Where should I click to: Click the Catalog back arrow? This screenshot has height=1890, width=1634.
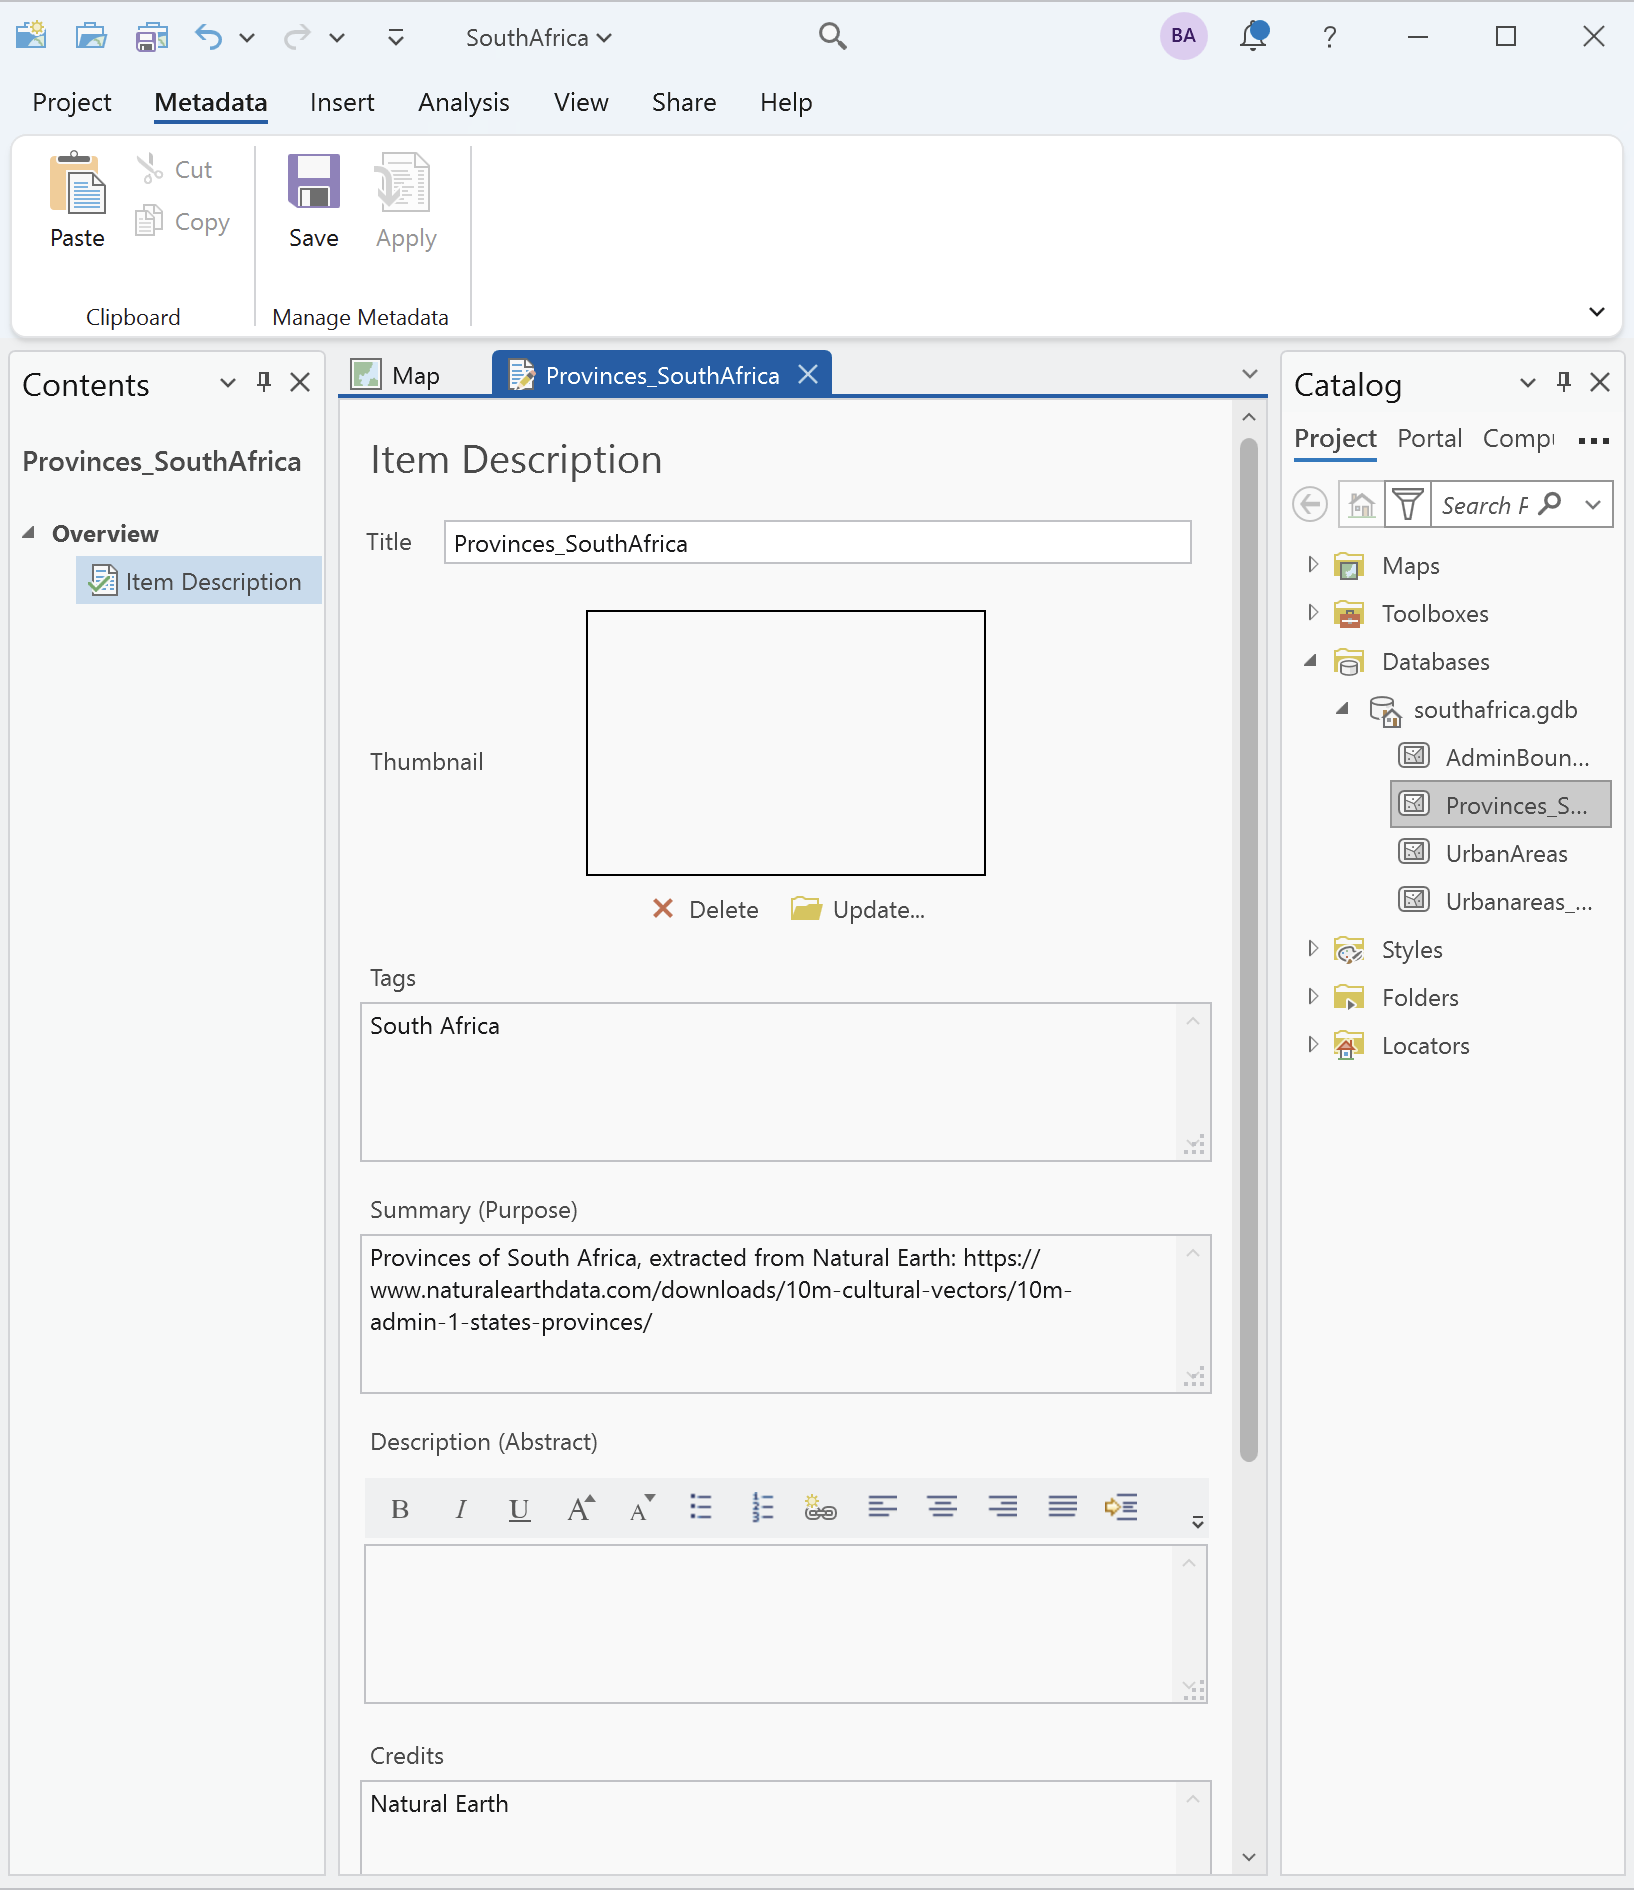(x=1310, y=504)
